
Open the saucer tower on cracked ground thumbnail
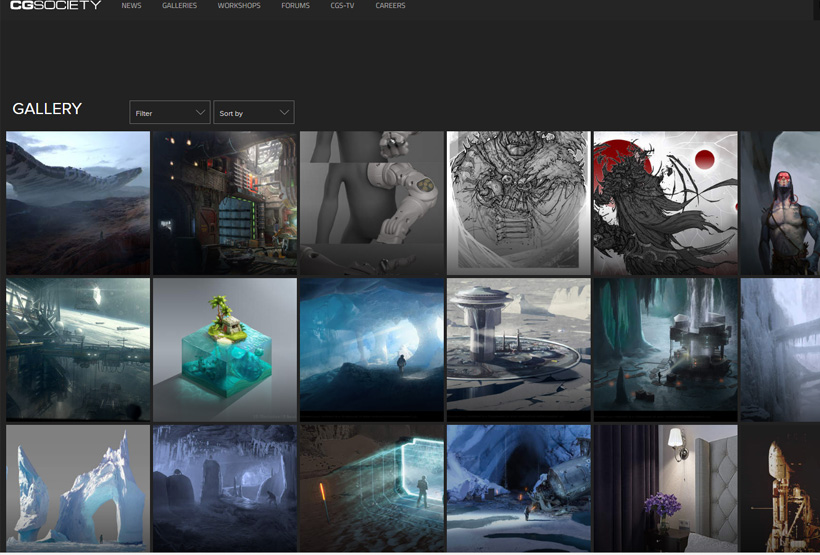tap(519, 349)
